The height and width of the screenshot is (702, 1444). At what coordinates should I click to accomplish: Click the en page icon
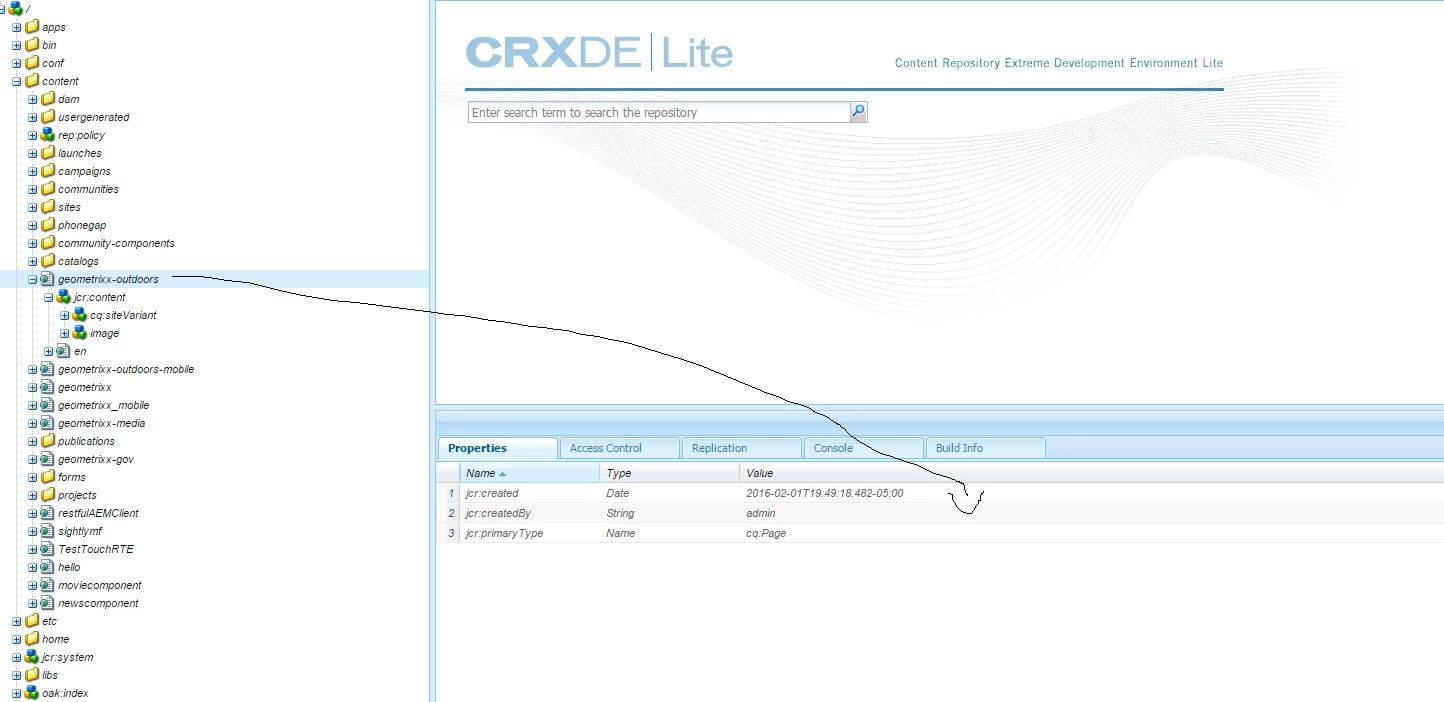(64, 351)
